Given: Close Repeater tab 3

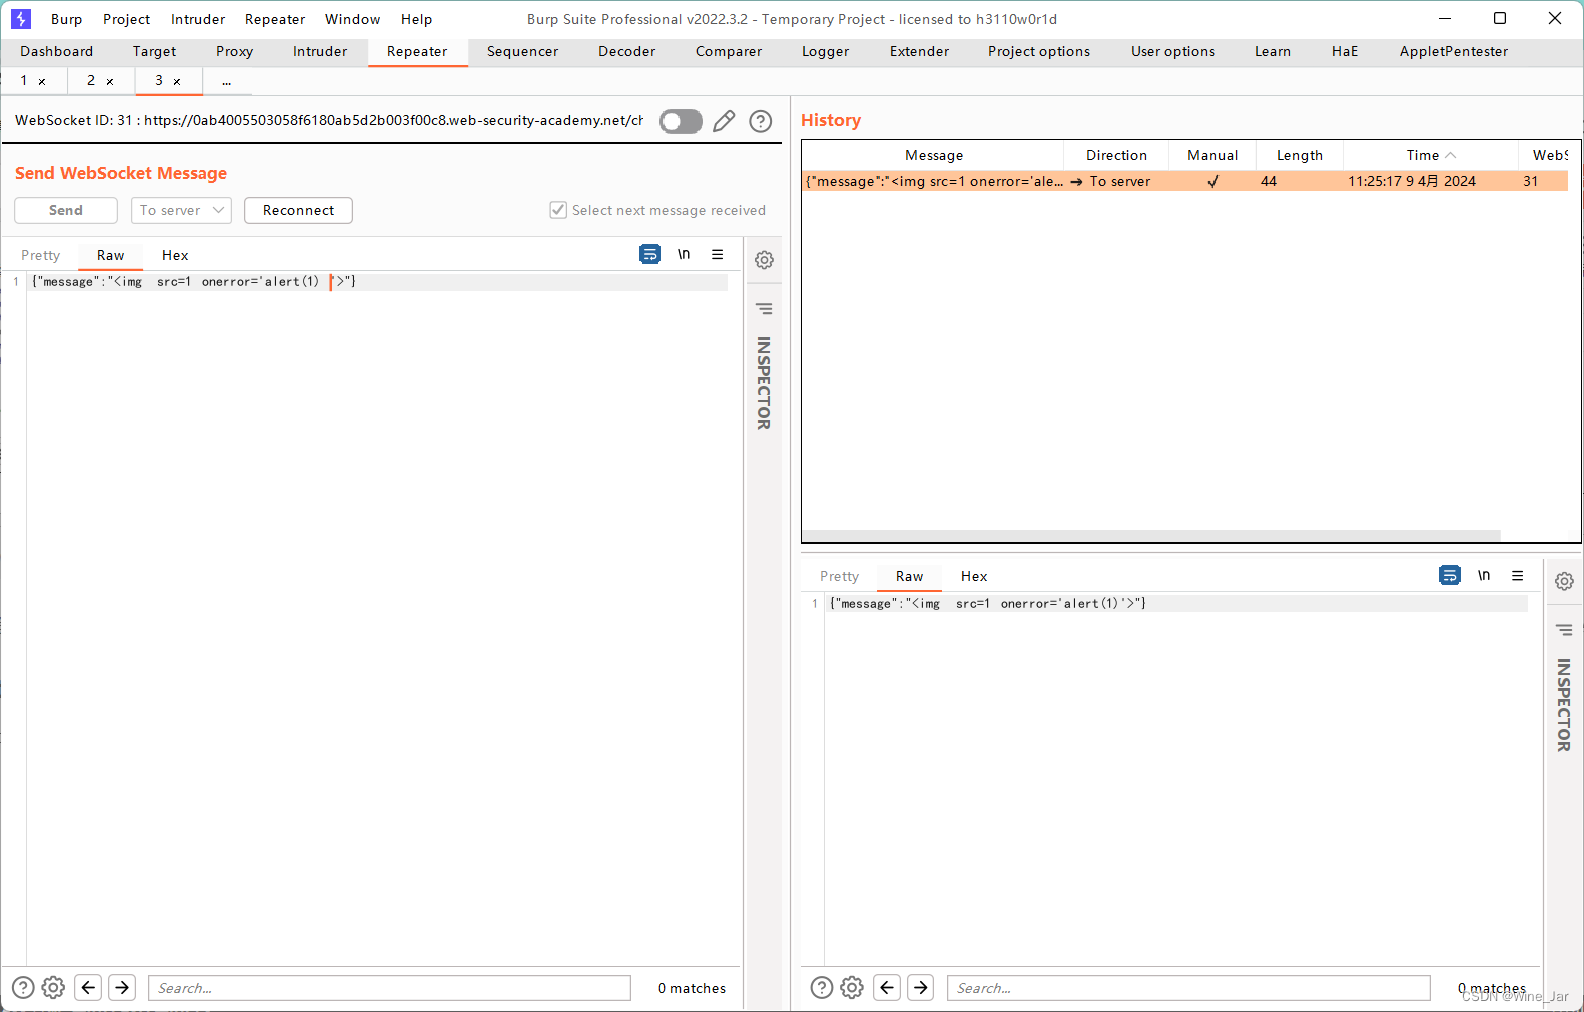Looking at the screenshot, I should [x=177, y=82].
